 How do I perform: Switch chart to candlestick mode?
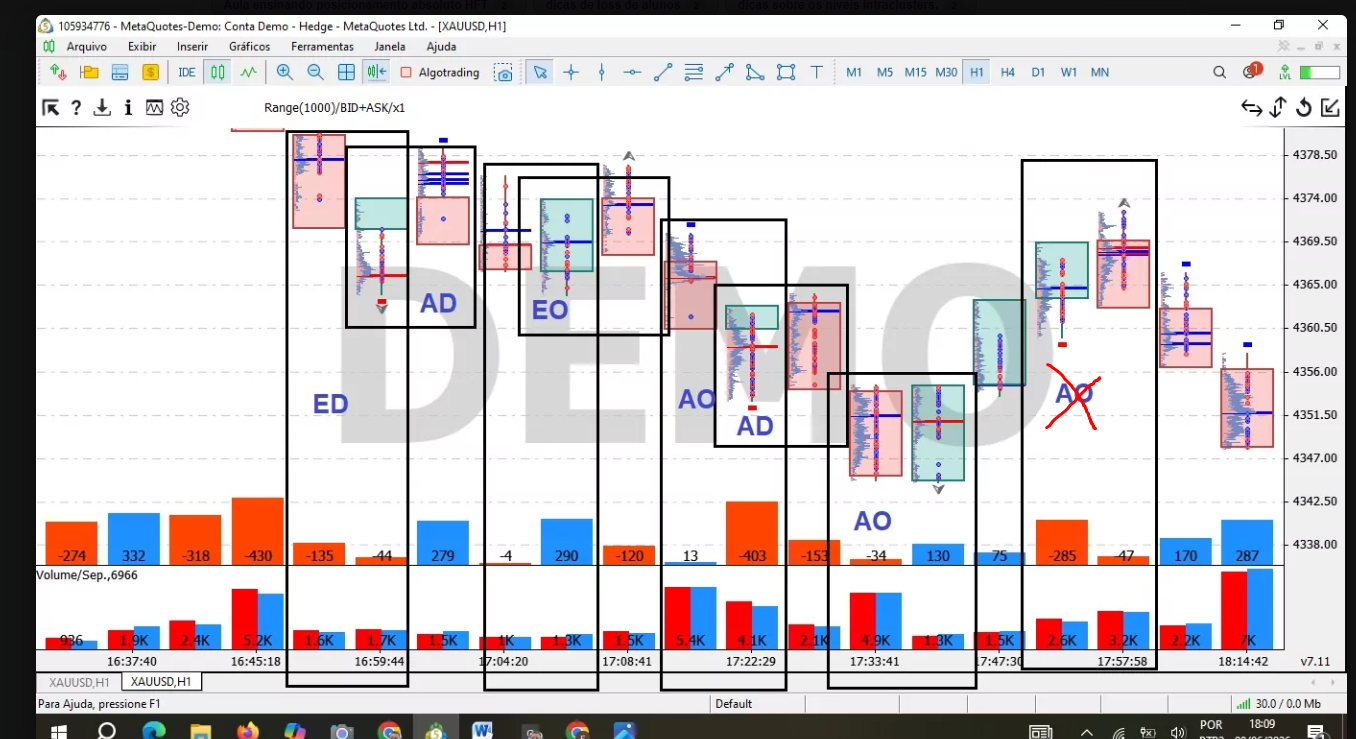click(x=217, y=72)
